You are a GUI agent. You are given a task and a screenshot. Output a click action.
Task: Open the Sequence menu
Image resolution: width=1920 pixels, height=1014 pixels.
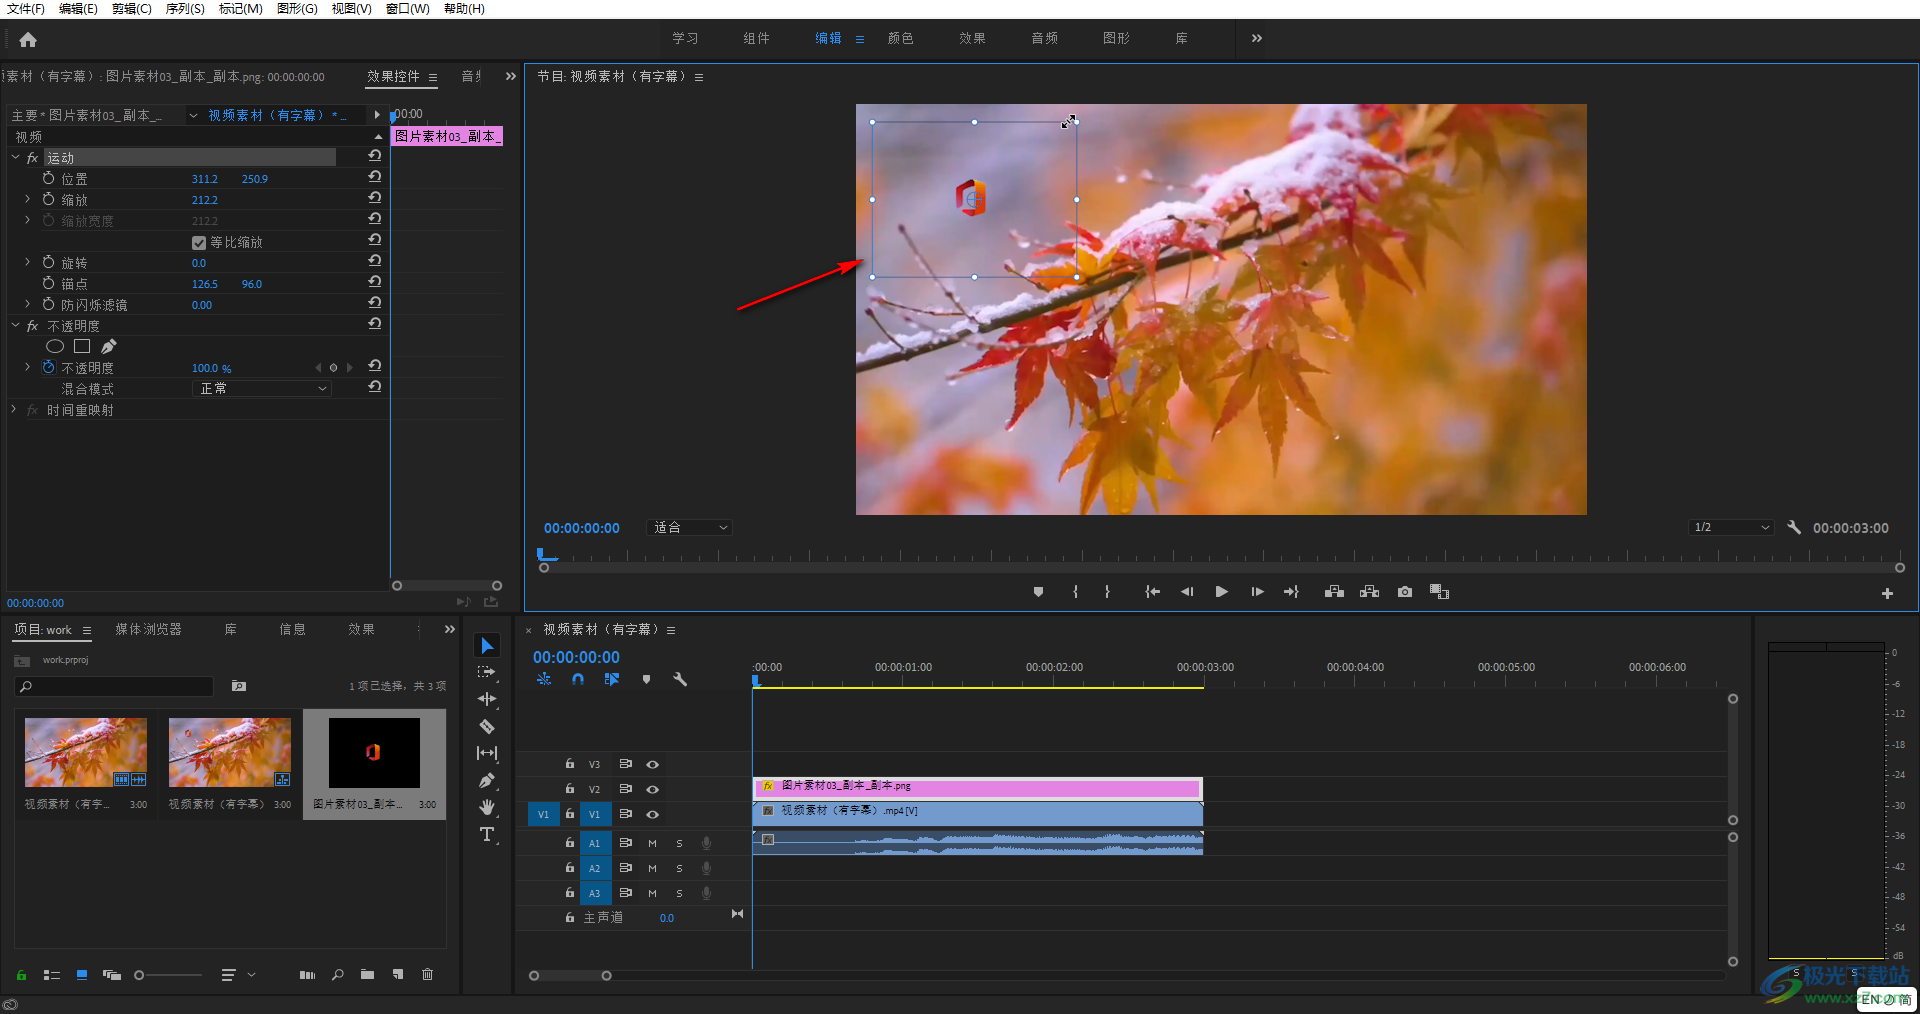click(x=185, y=8)
